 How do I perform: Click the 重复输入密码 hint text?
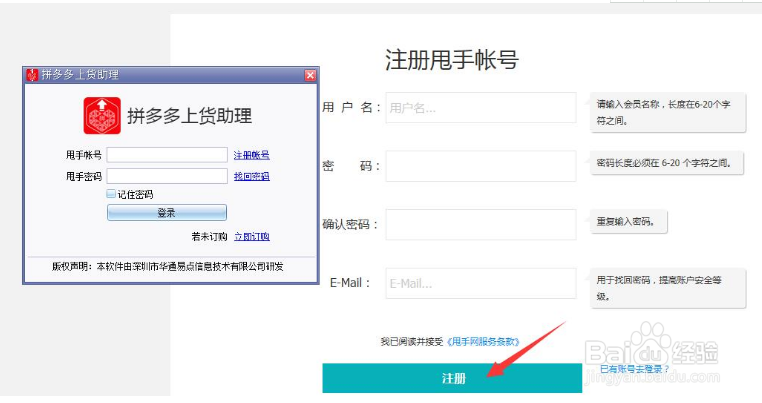click(626, 222)
